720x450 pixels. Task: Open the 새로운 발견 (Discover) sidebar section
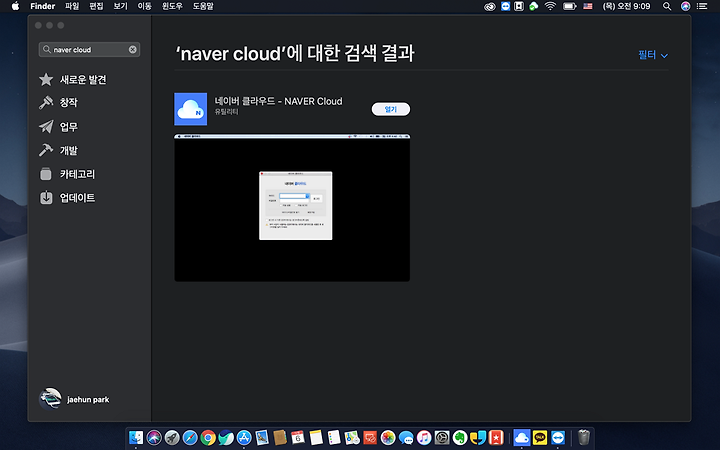point(73,79)
